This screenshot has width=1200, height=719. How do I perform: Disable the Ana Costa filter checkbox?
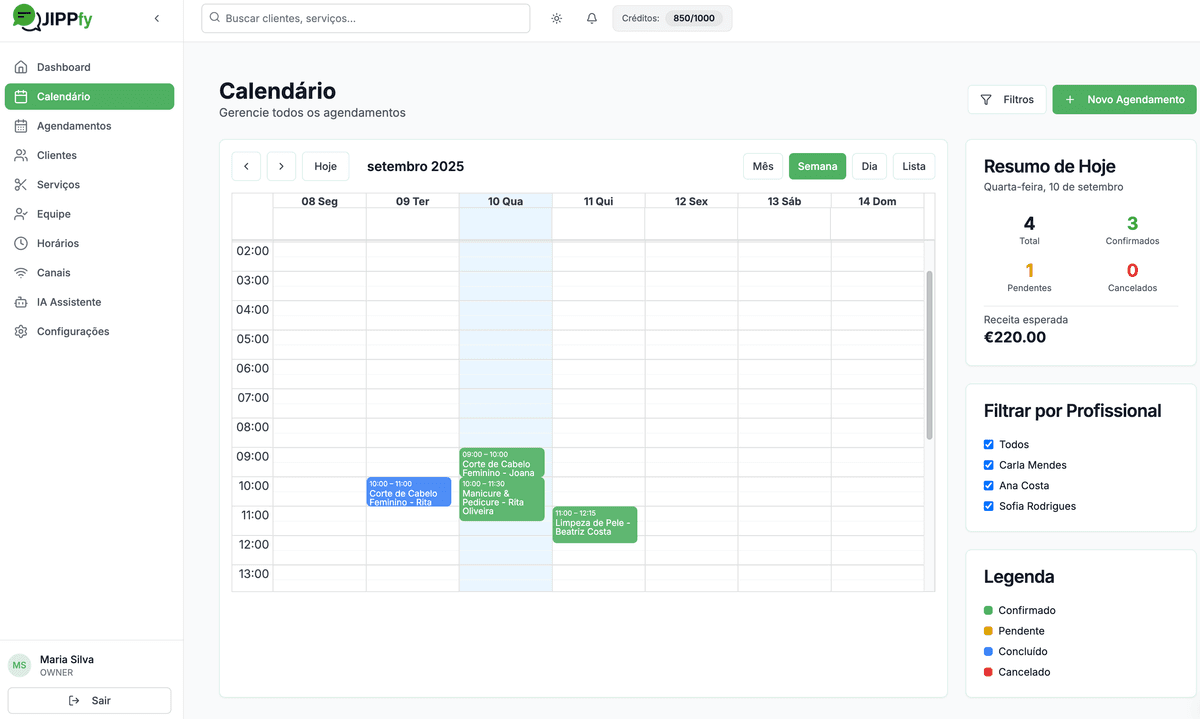click(x=989, y=485)
